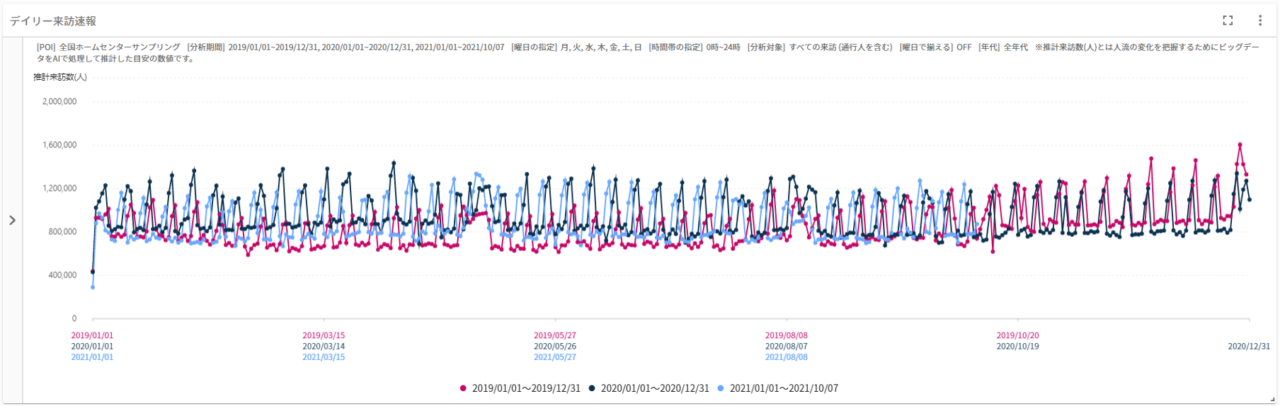The image size is (1280, 406).
Task: Toggle the 2020/01/01～2020/12/31 legend series
Action: (x=653, y=387)
